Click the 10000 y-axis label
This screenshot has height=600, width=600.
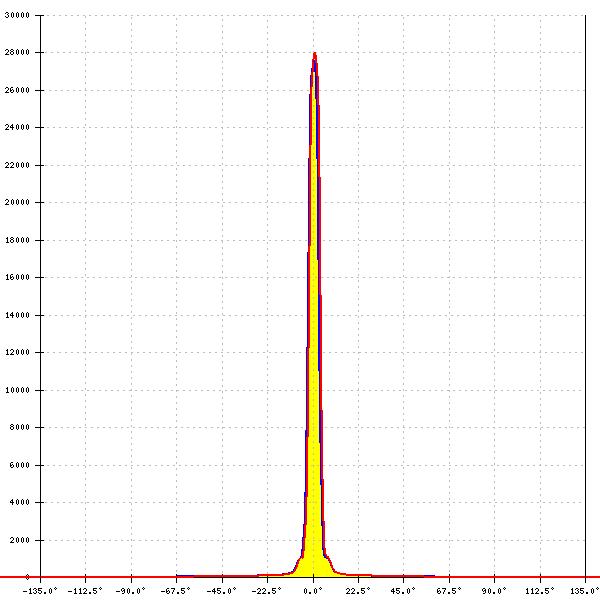coord(17,390)
